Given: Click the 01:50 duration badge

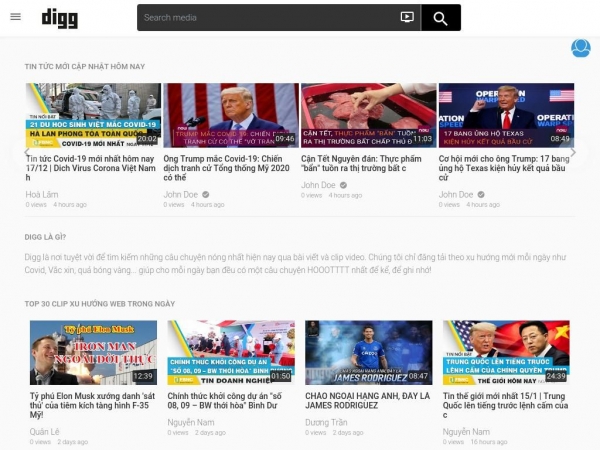Looking at the screenshot, I should click(280, 376).
